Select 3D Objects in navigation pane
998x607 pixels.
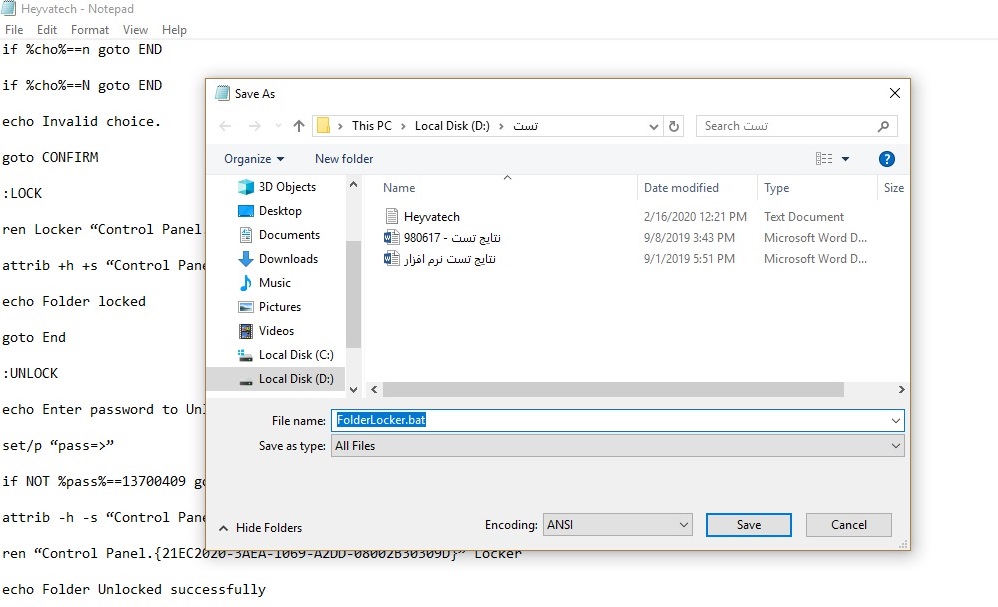276,187
